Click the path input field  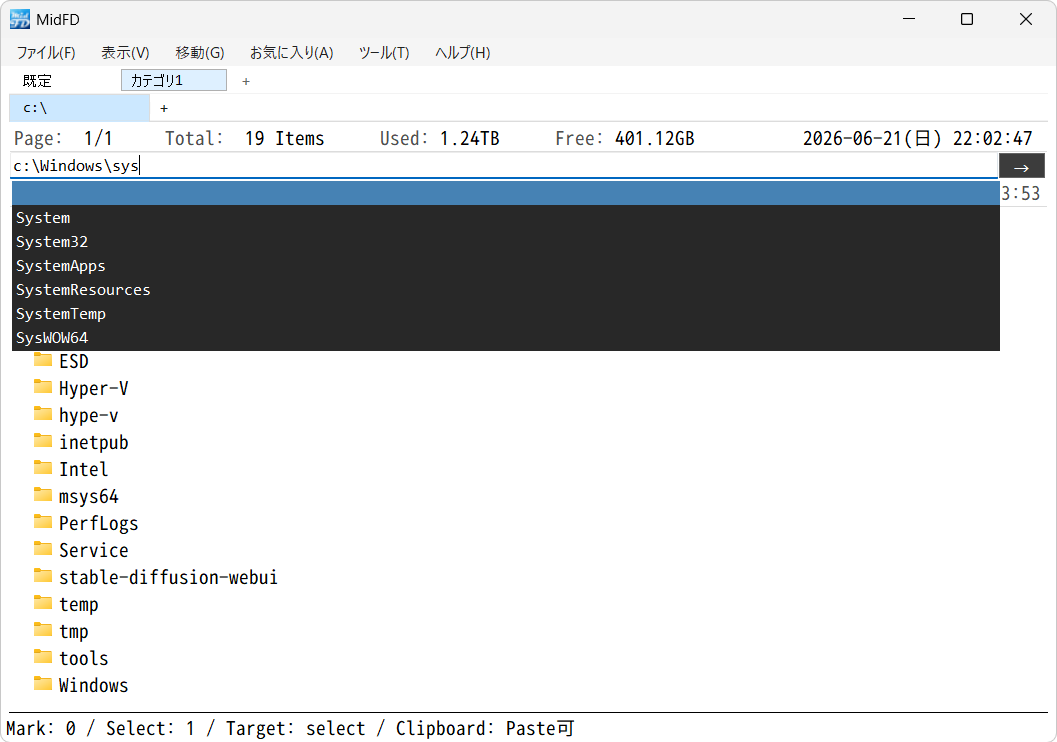[504, 166]
